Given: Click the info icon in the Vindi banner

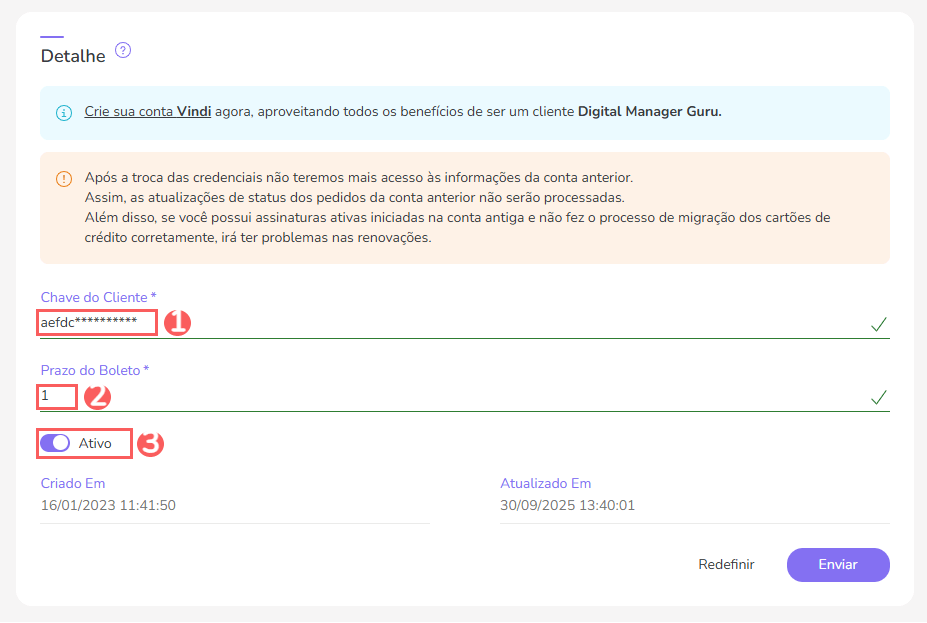Looking at the screenshot, I should pyautogui.click(x=64, y=113).
